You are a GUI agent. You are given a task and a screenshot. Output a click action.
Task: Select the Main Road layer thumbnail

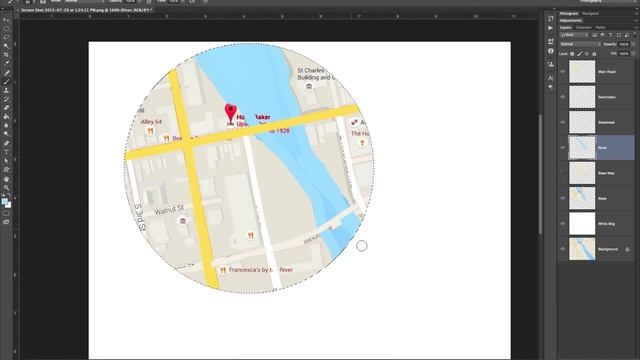582,71
